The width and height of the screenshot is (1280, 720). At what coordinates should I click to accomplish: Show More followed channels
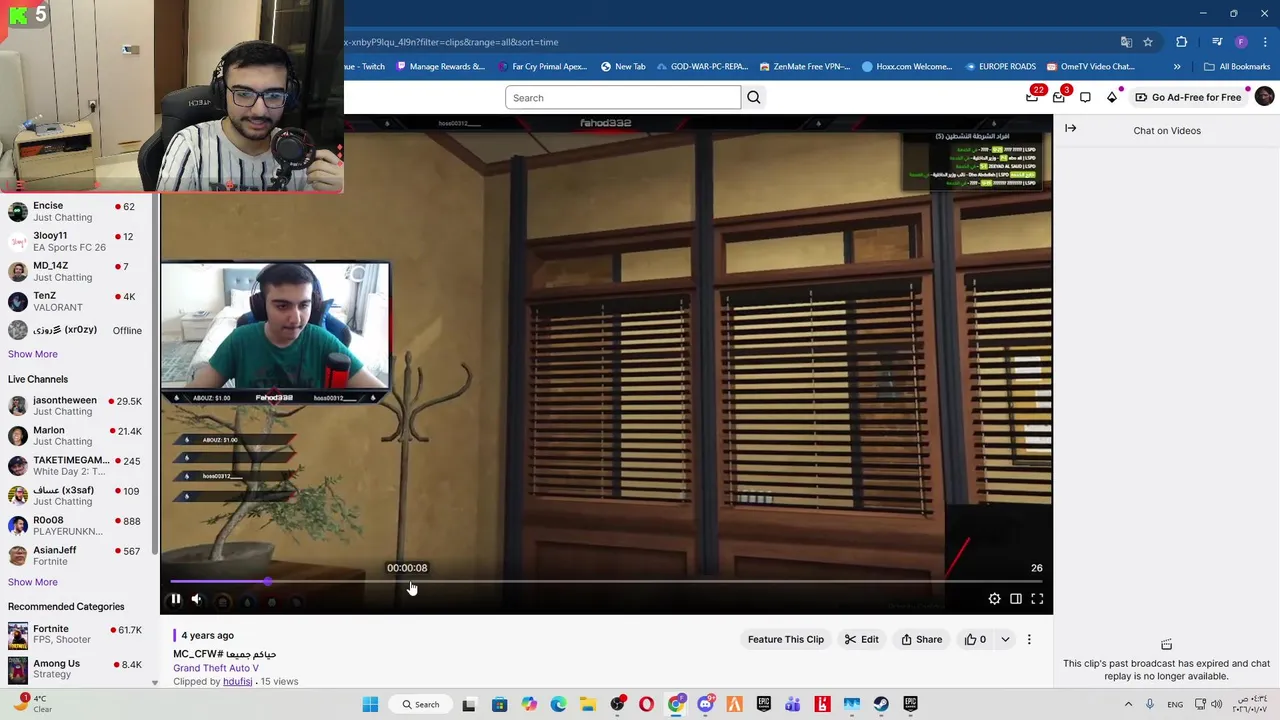[x=33, y=354]
